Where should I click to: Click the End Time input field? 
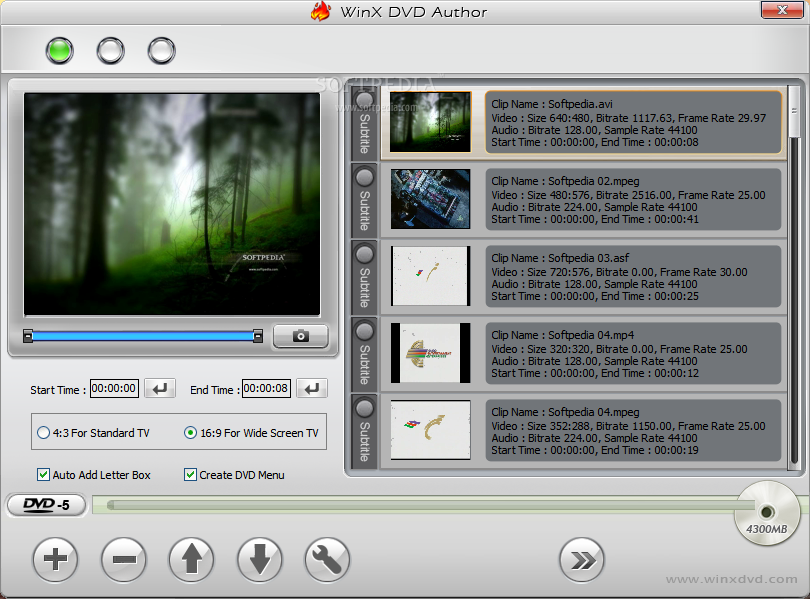point(266,388)
